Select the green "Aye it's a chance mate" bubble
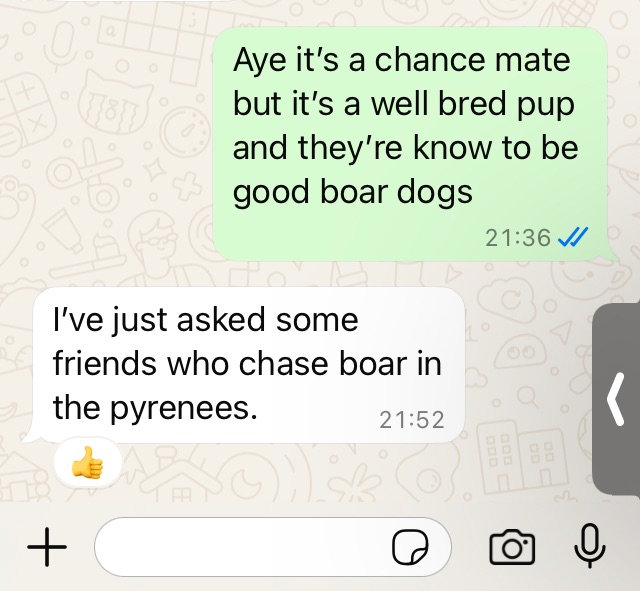Viewport: 640px width, 591px height. (x=410, y=144)
